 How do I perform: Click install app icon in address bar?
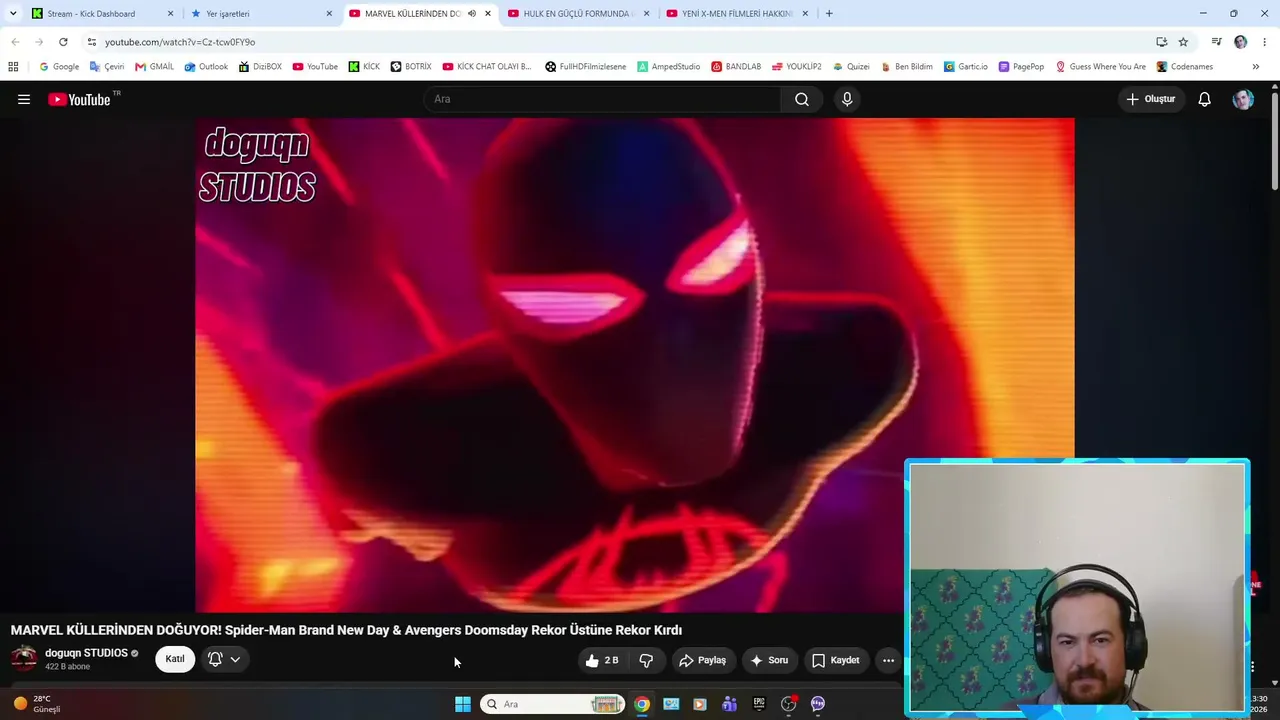tap(1161, 42)
